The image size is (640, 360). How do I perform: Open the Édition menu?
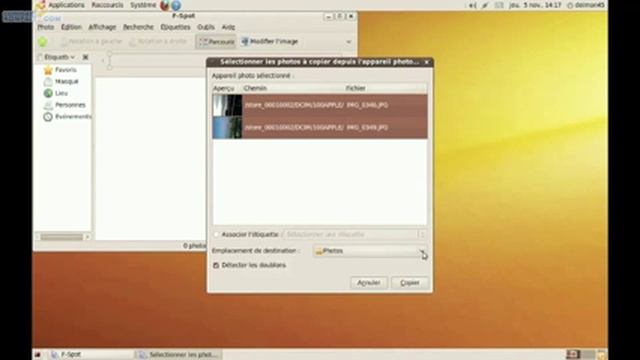click(x=71, y=27)
